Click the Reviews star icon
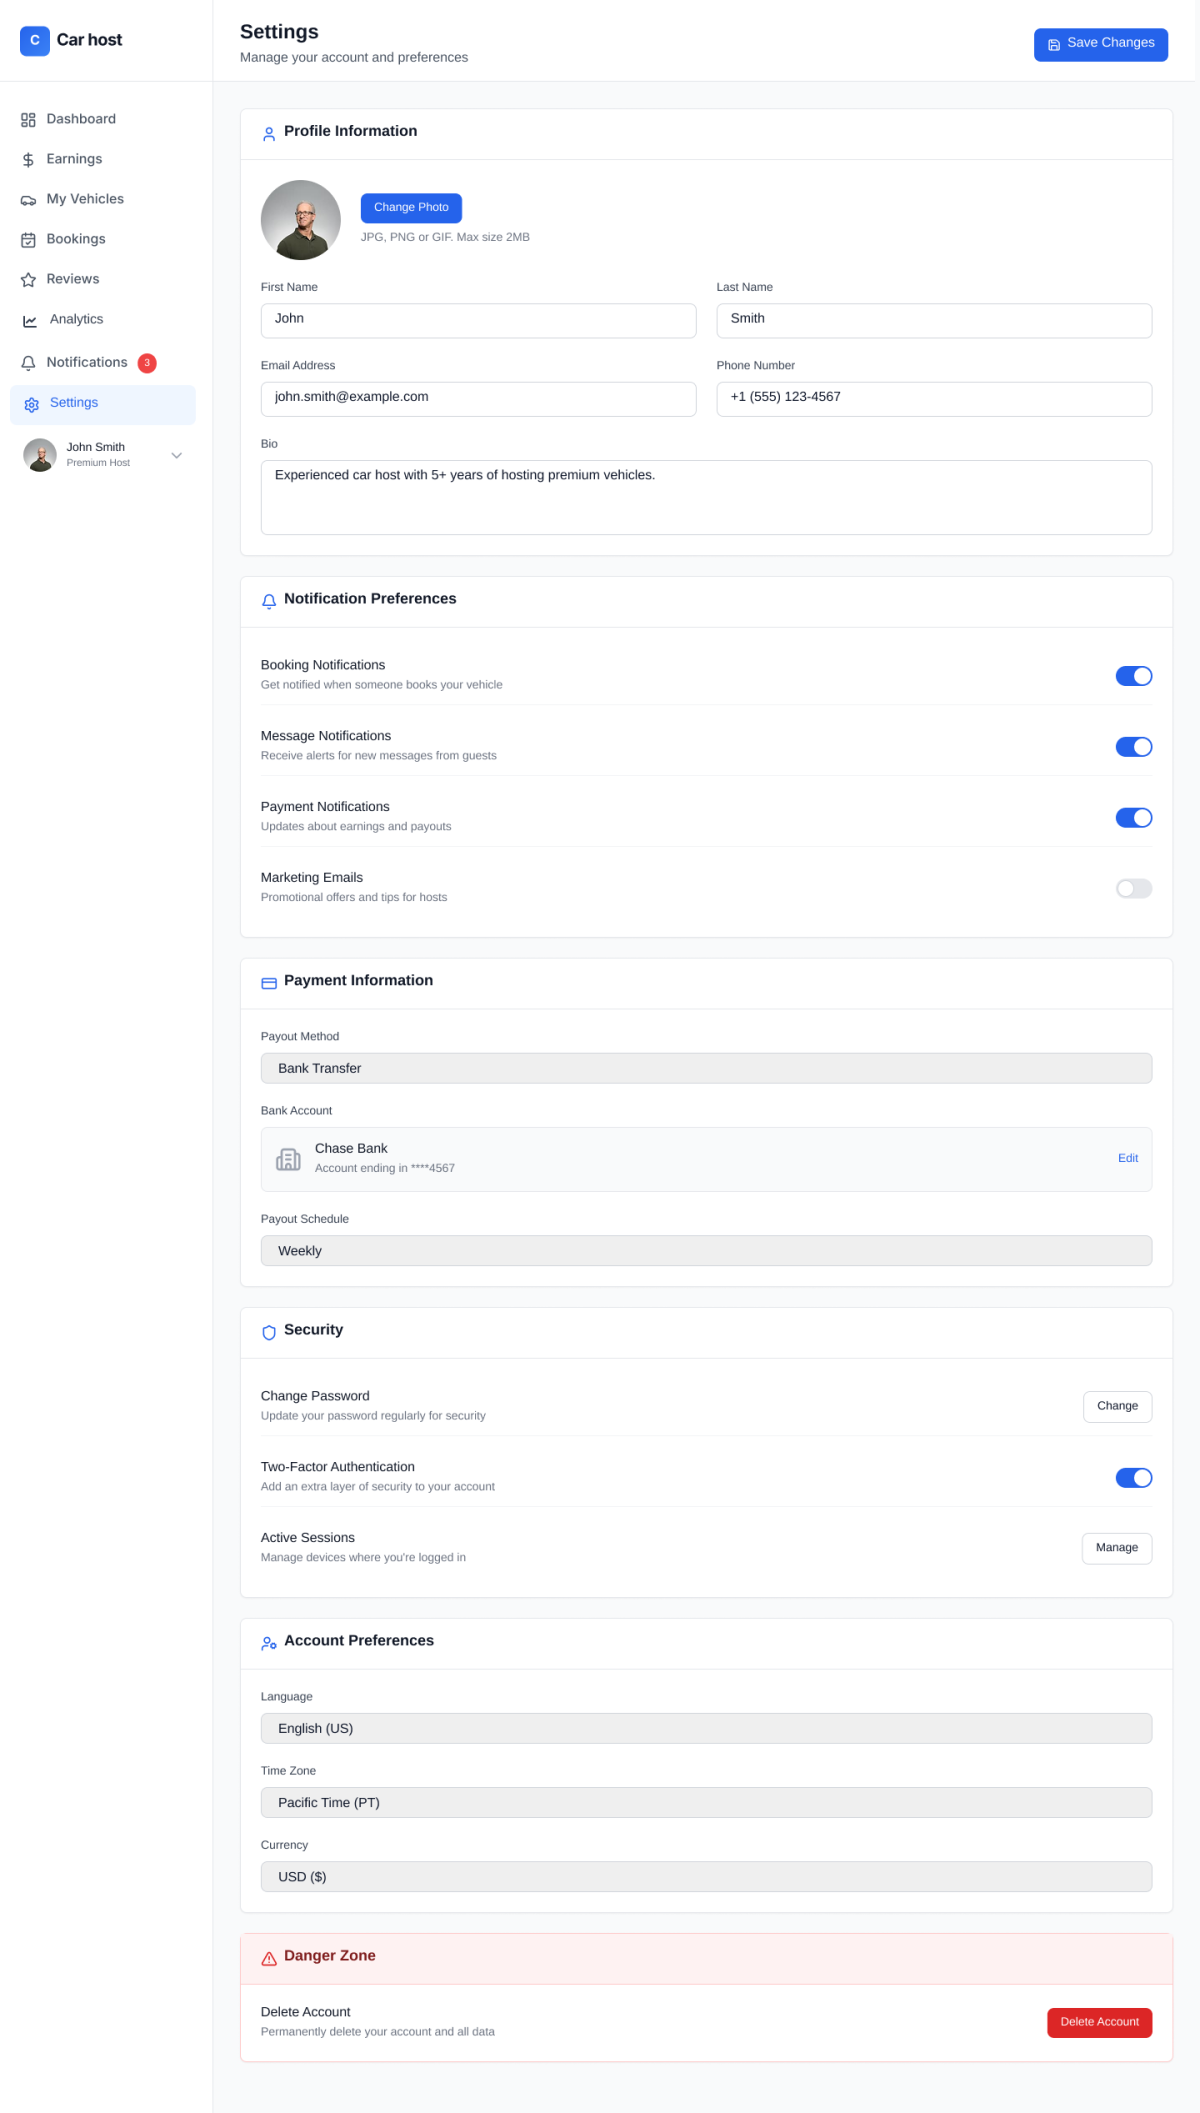The height and width of the screenshot is (2113, 1200). tap(28, 280)
